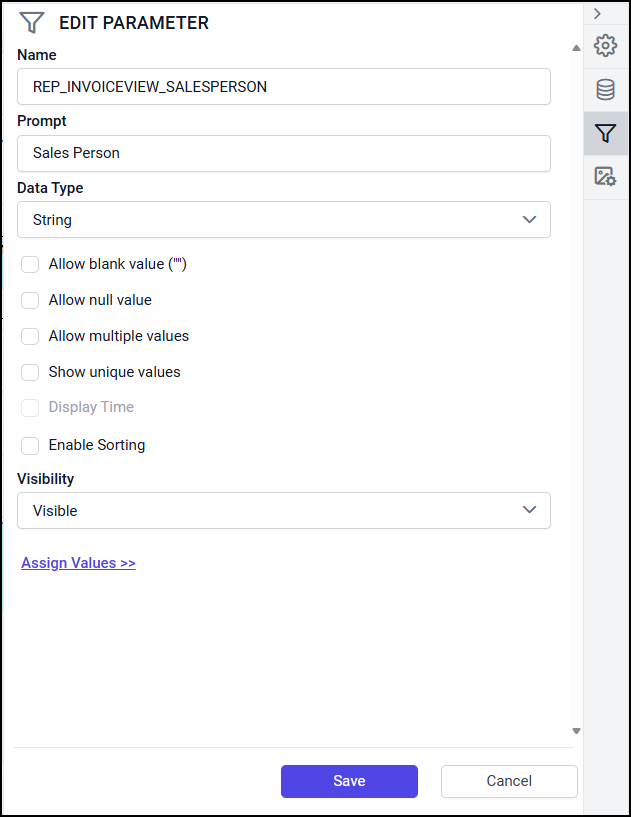Viewport: 631px width, 817px height.
Task: Open the properties gear icon in sidebar
Action: coord(605,46)
